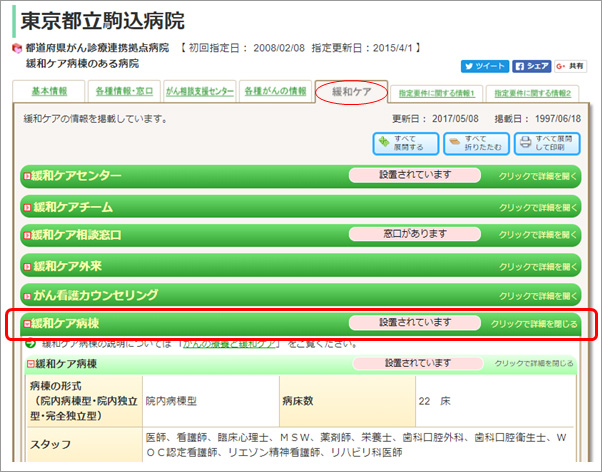Click クリックで詳細を開く on がん看護カウンセリング row
This screenshot has height=472, width=602.
(538, 296)
